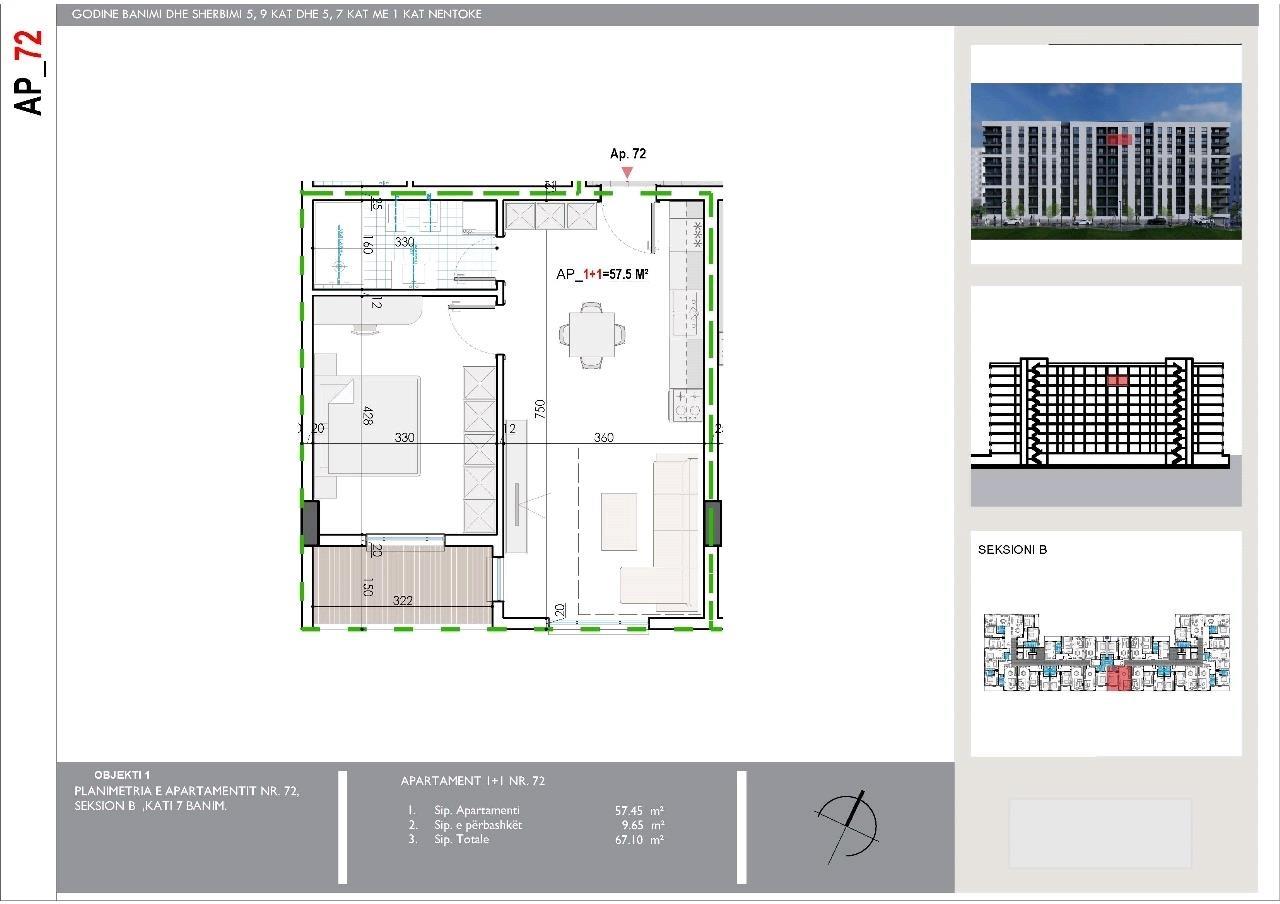This screenshot has width=1280, height=904.
Task: Click the kitchen sink on the counter
Action: (688, 315)
